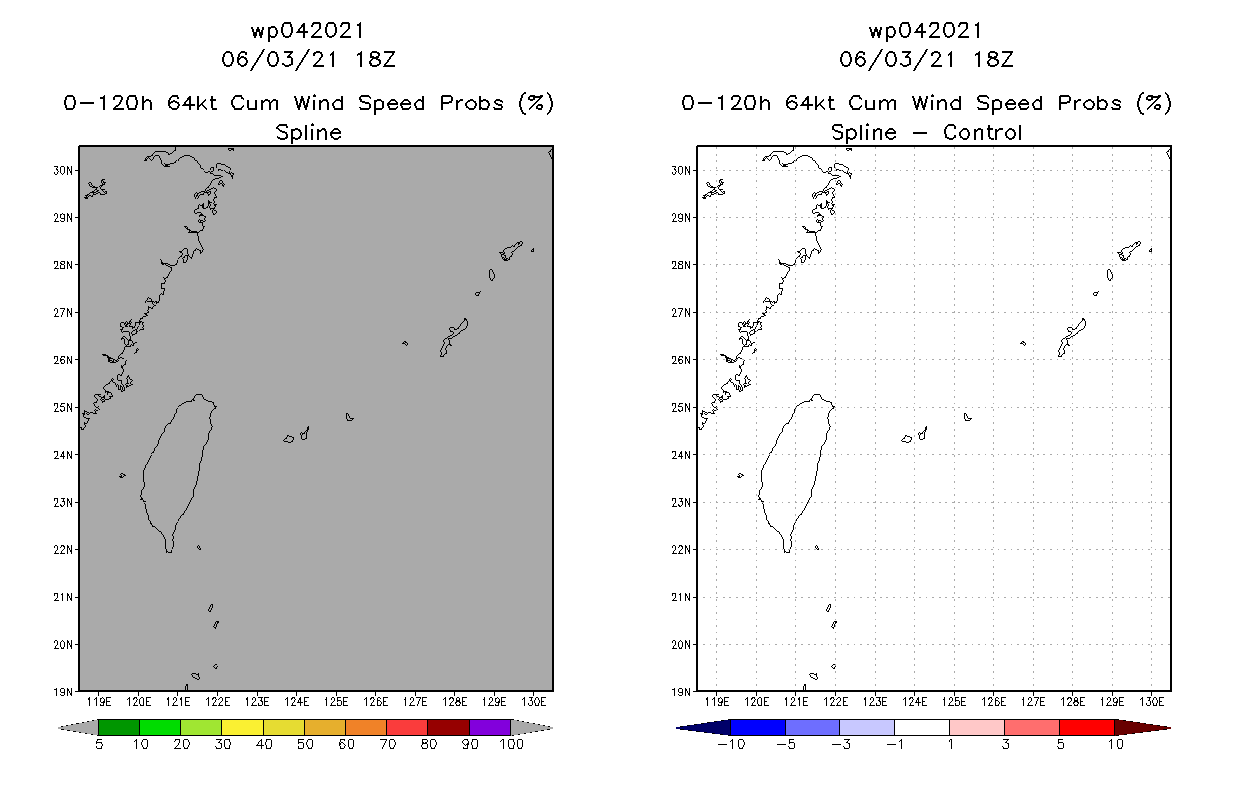1236x800 pixels.
Task: Click the white -1 to 1 swatch
Action: coord(922,727)
